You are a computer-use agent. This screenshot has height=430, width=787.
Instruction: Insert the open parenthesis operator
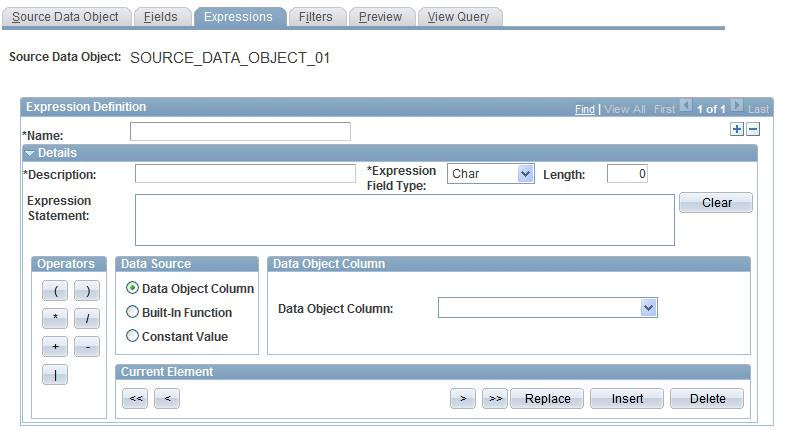[x=55, y=291]
